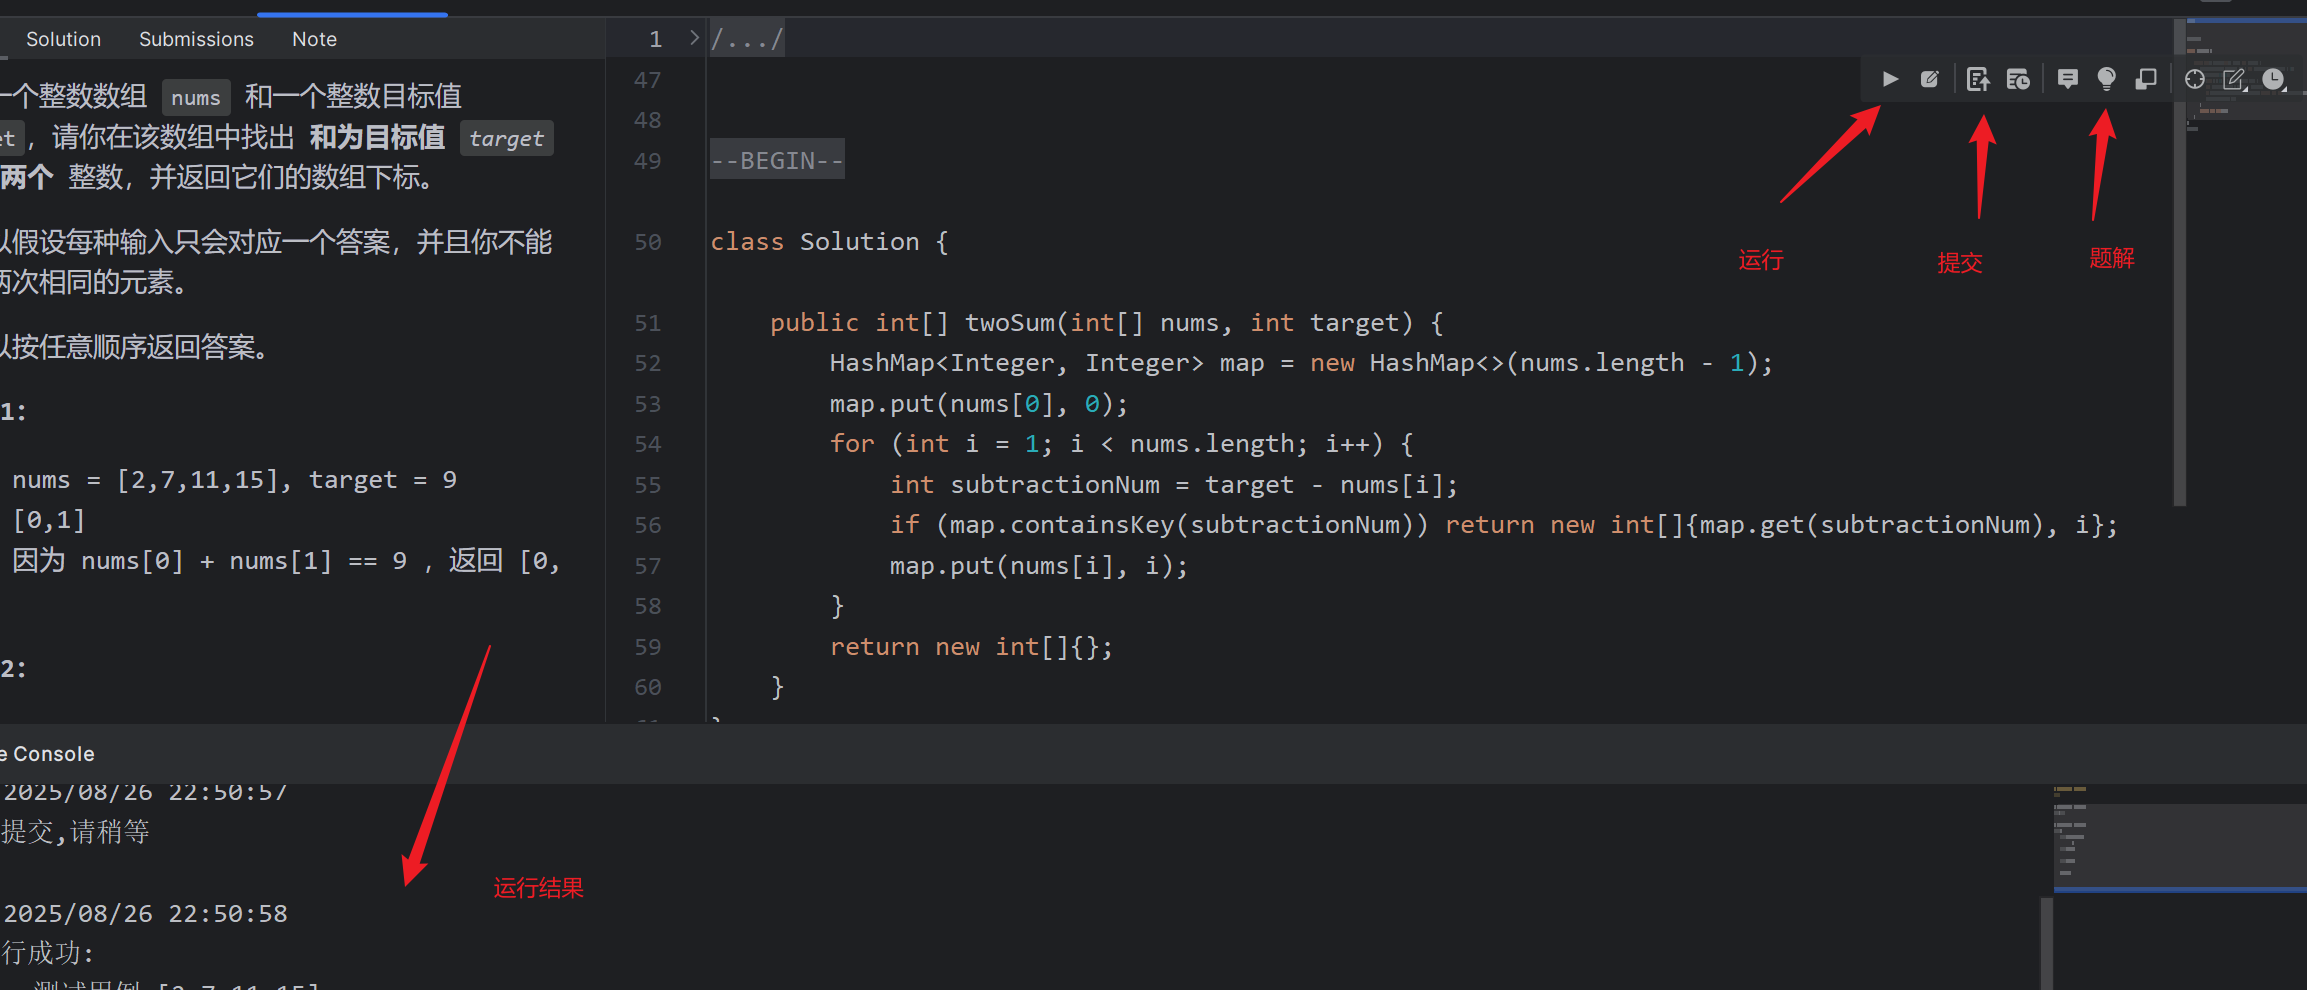Image resolution: width=2307 pixels, height=990 pixels.
Task: Switch to the Note tab
Action: pos(313,39)
